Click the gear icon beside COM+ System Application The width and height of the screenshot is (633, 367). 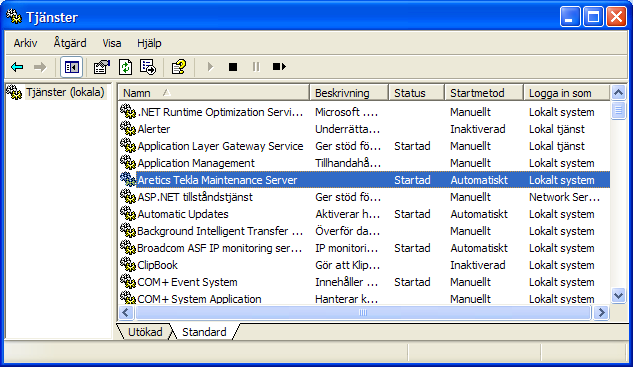[x=128, y=298]
